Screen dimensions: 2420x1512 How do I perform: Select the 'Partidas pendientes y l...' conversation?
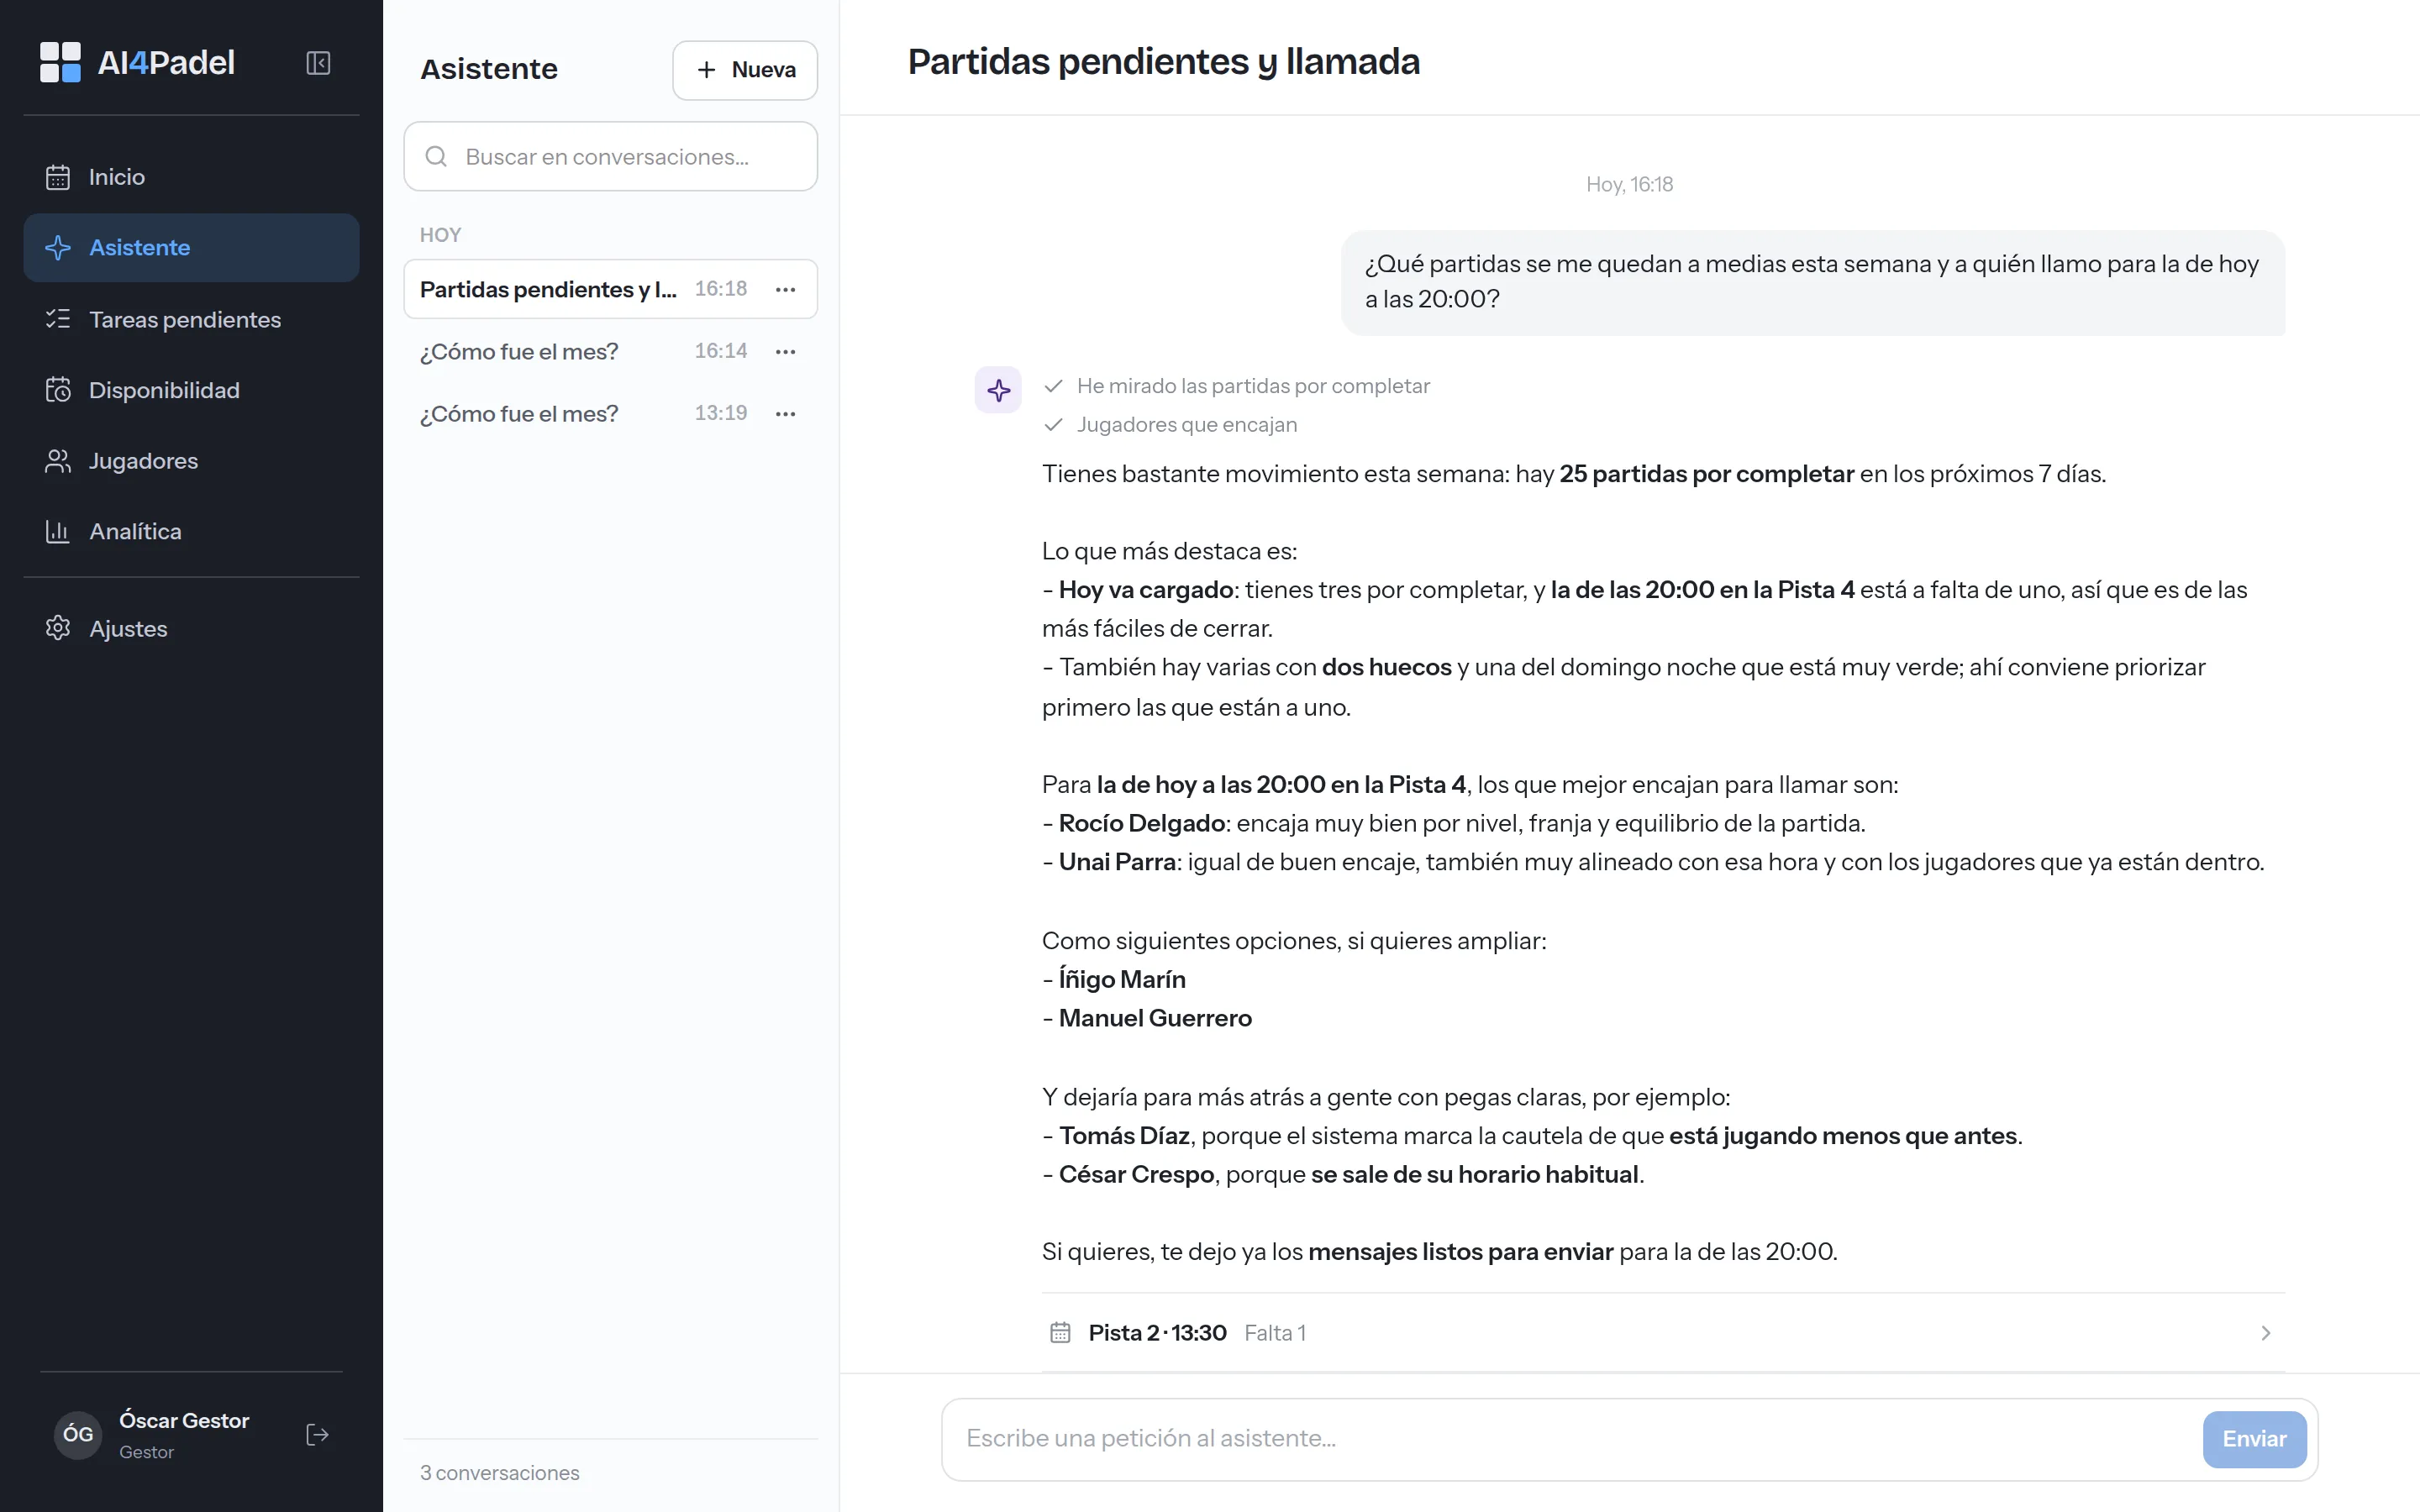610,289
